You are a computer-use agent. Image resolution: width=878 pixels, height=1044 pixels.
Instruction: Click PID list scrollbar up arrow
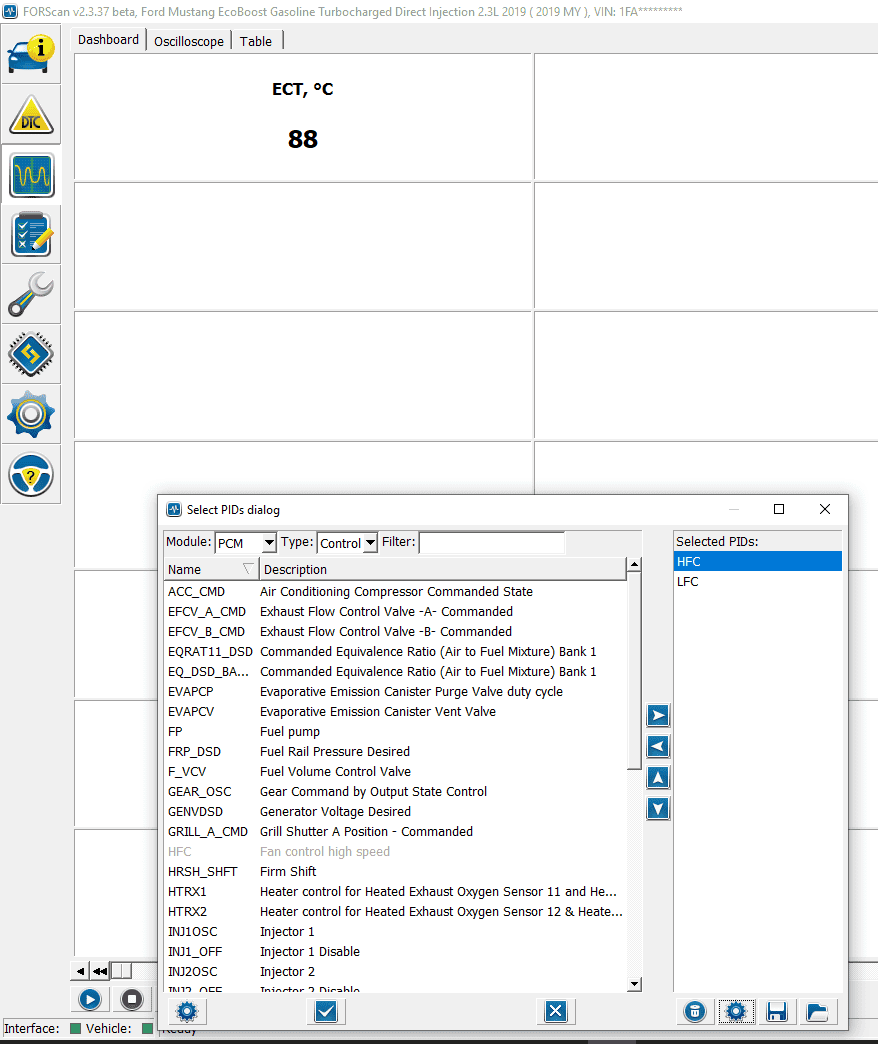coord(634,565)
